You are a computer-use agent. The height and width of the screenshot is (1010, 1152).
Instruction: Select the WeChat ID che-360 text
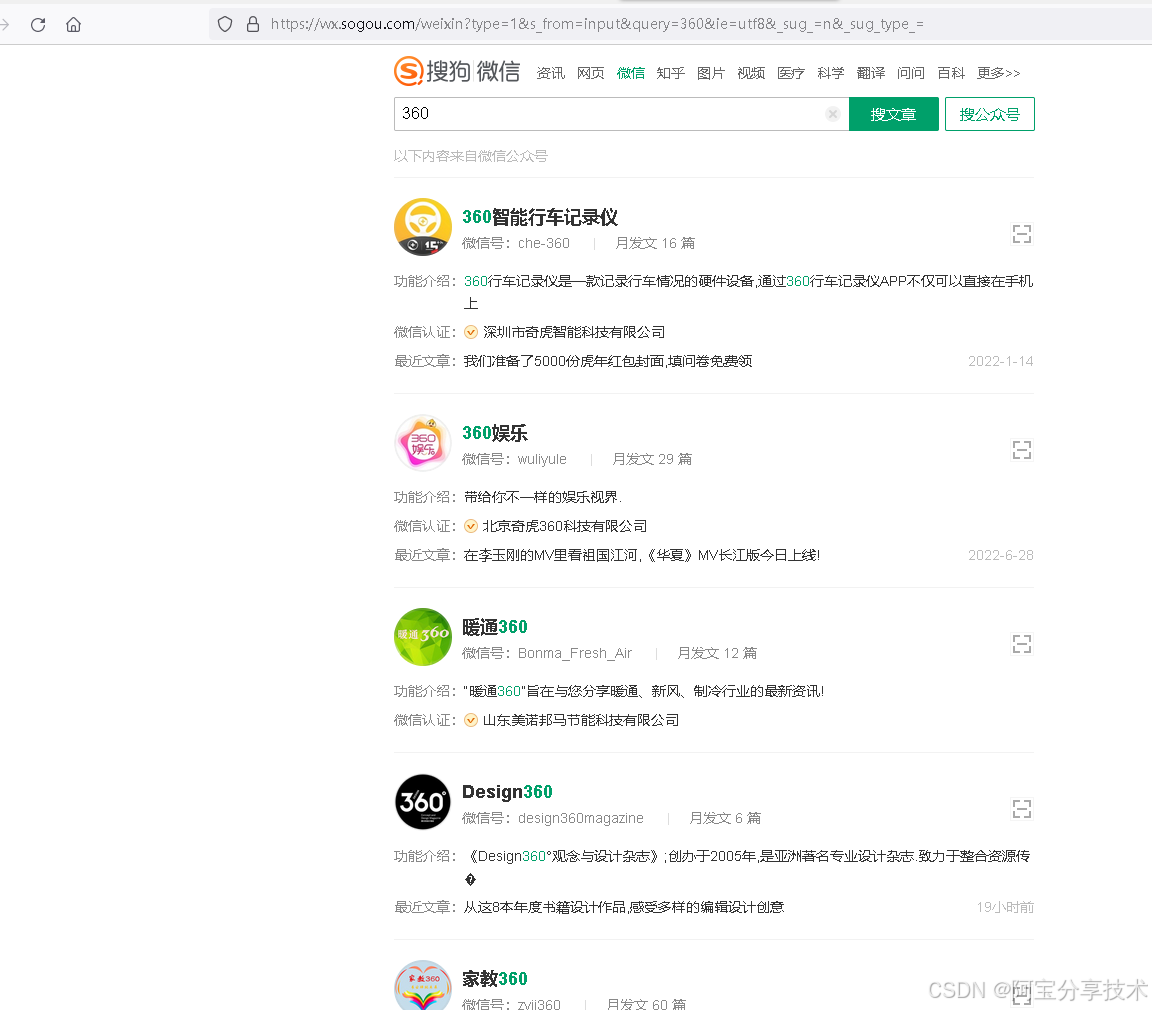(x=544, y=243)
